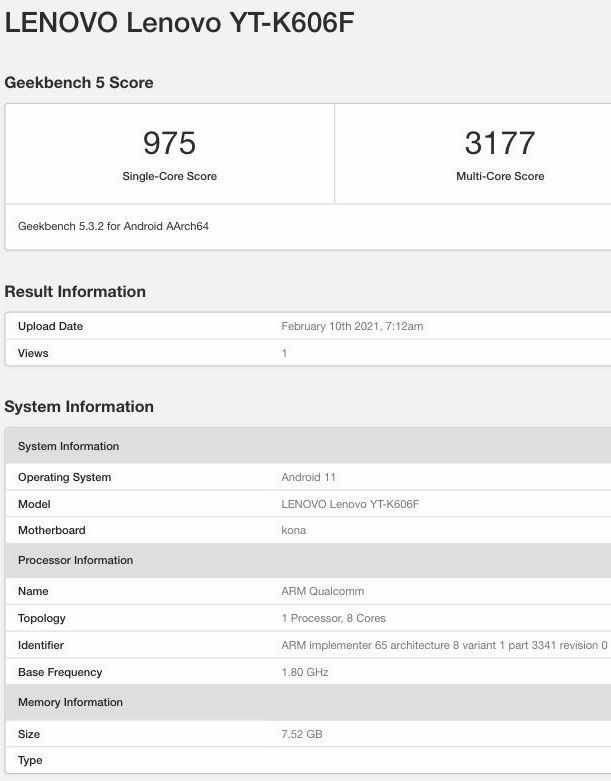Click the Topology row label
611x781 pixels.
[41, 618]
